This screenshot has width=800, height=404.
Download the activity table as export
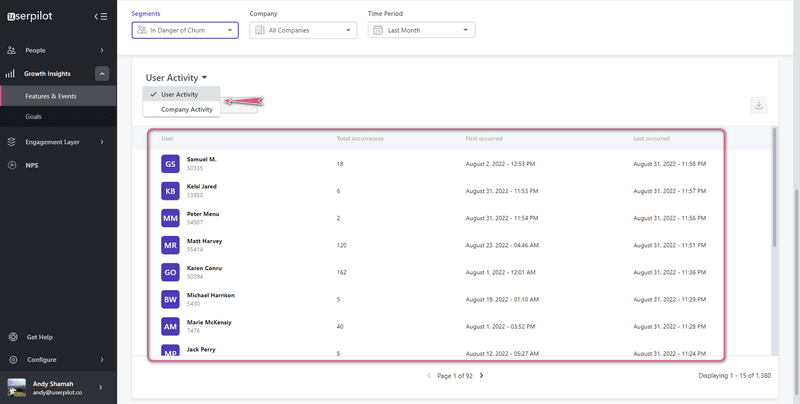click(758, 105)
